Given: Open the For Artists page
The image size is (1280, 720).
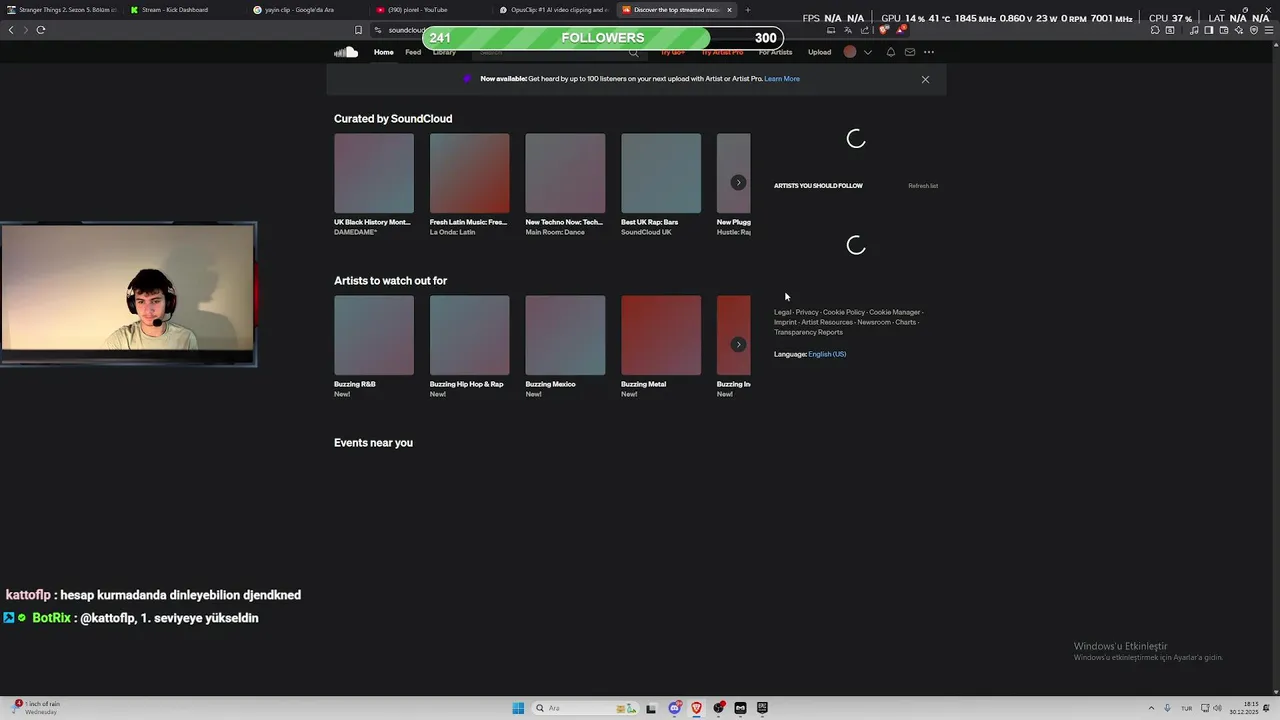Looking at the screenshot, I should [x=775, y=52].
